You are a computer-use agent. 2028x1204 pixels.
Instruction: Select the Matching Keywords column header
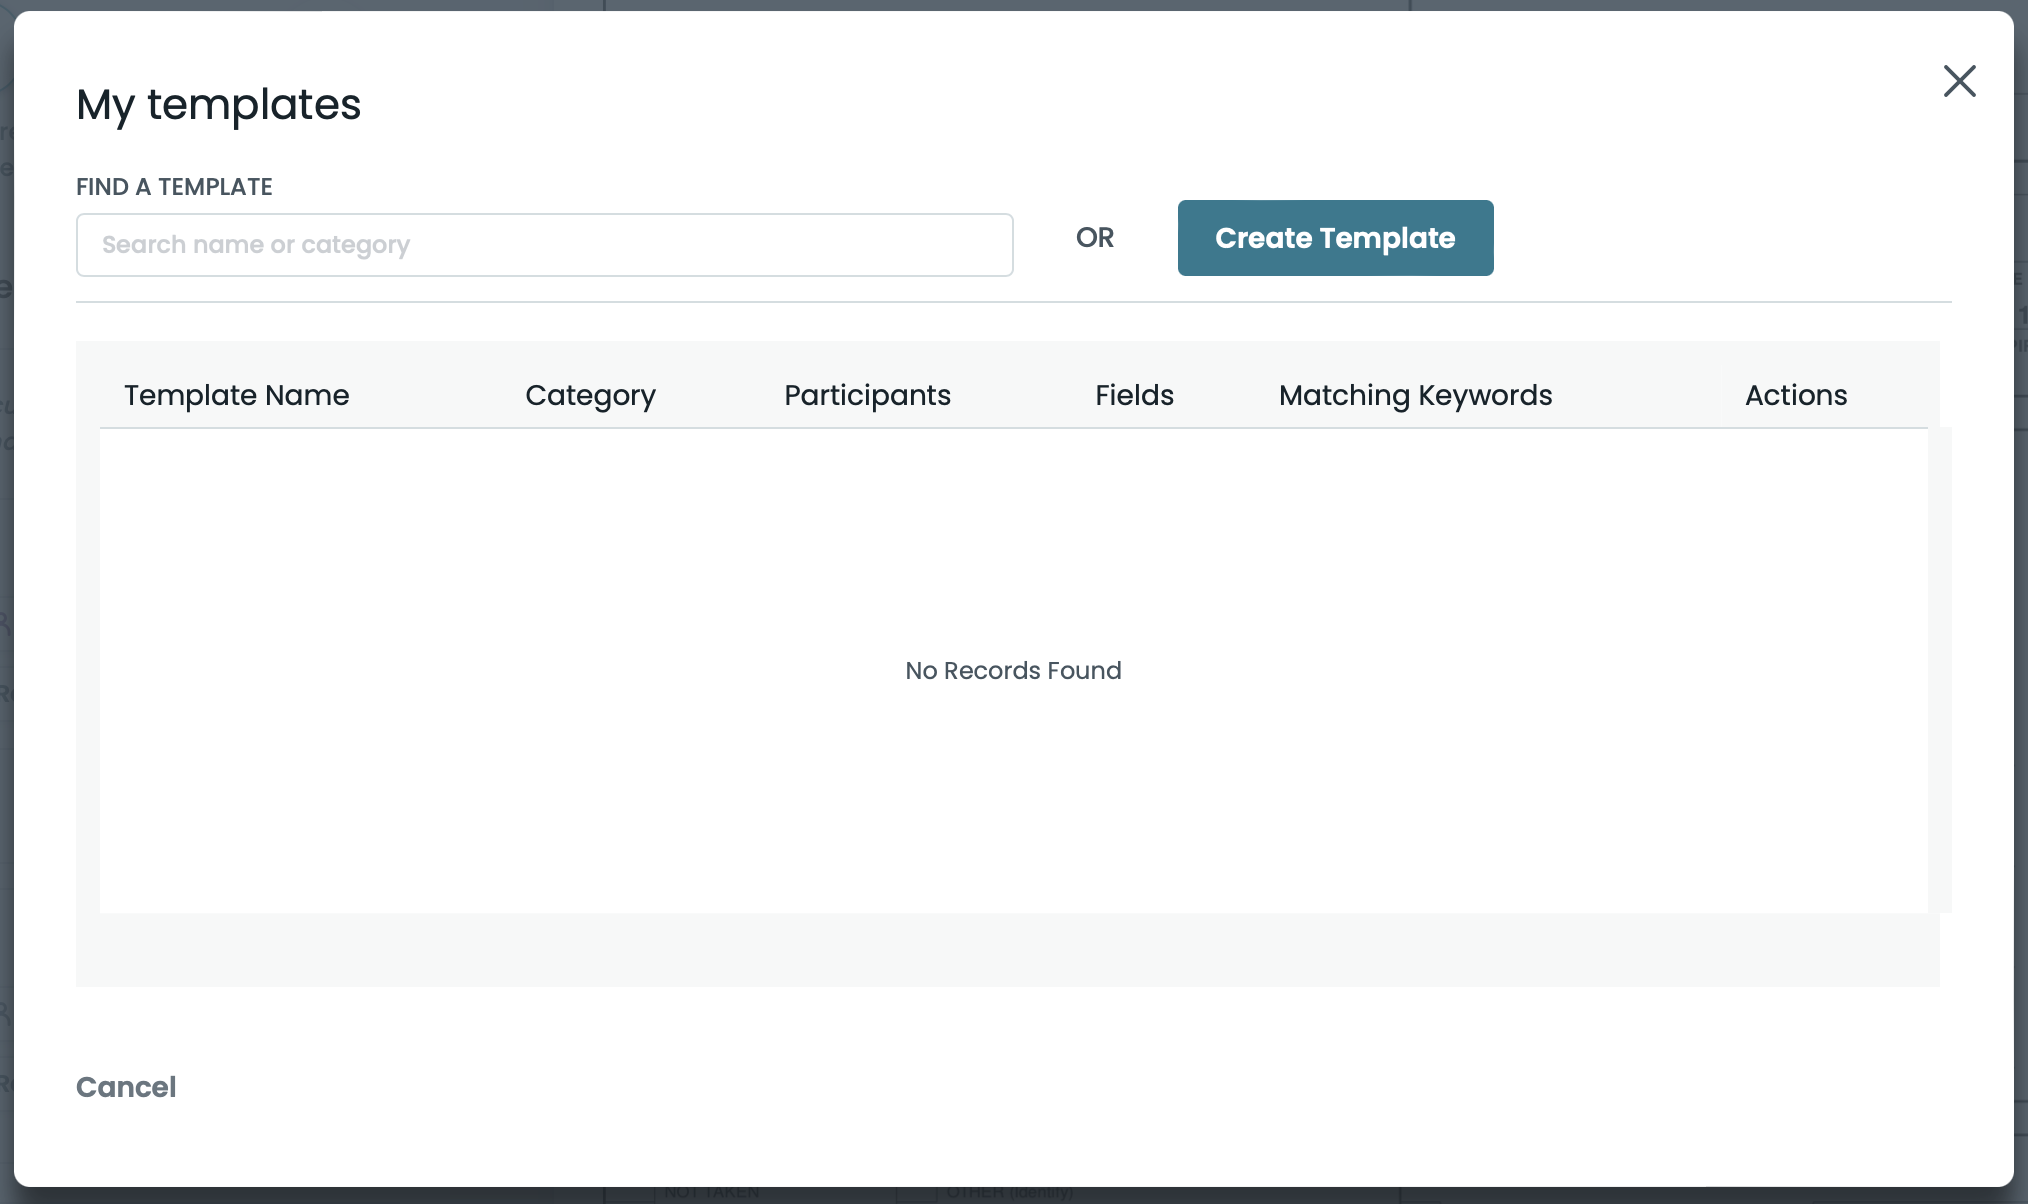pyautogui.click(x=1415, y=395)
